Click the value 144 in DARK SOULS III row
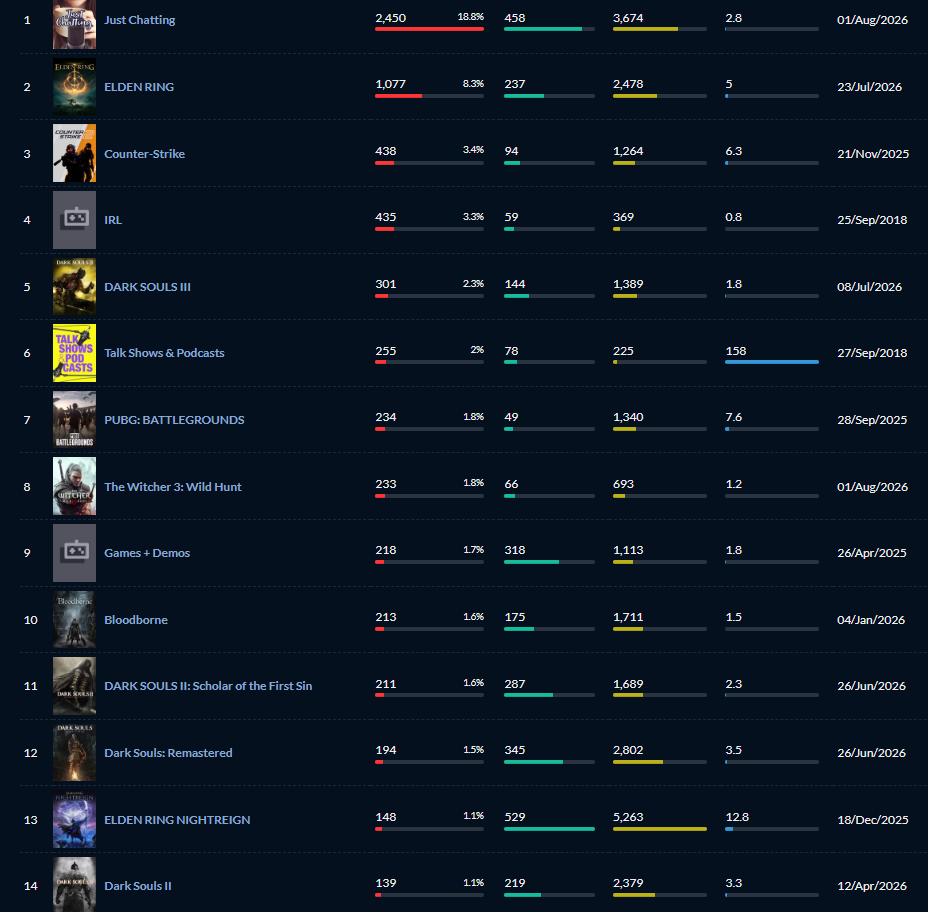This screenshot has width=928, height=912. click(x=514, y=284)
